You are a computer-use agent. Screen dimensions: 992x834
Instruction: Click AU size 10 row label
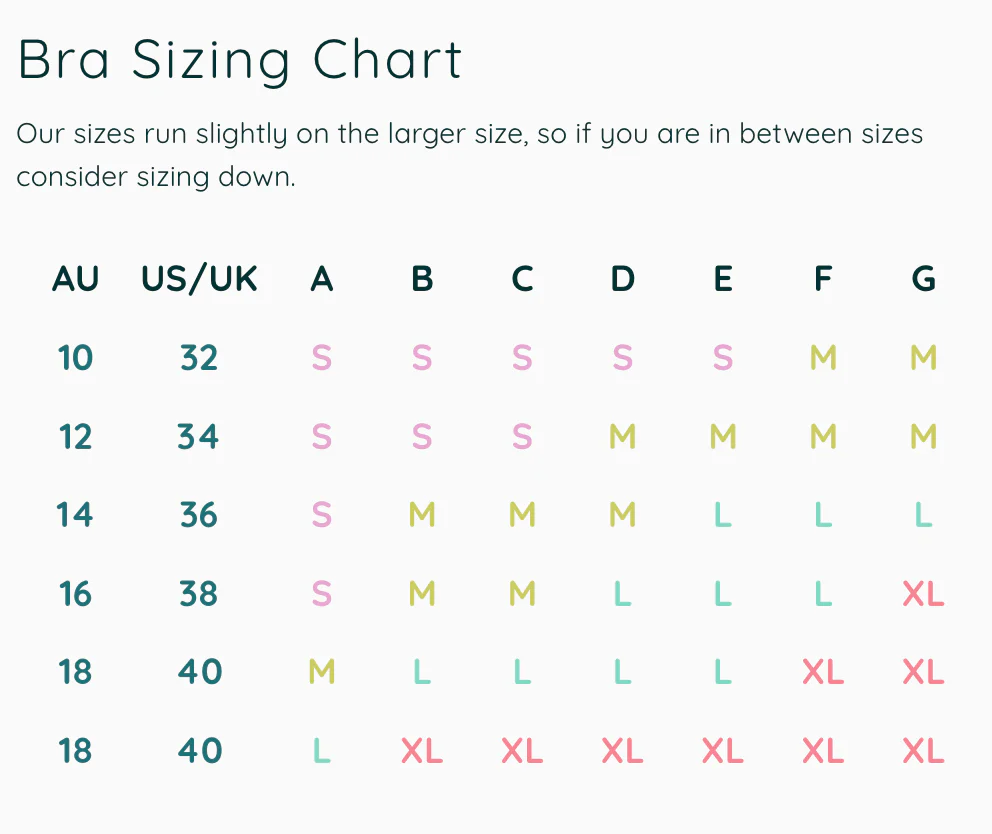(x=76, y=357)
